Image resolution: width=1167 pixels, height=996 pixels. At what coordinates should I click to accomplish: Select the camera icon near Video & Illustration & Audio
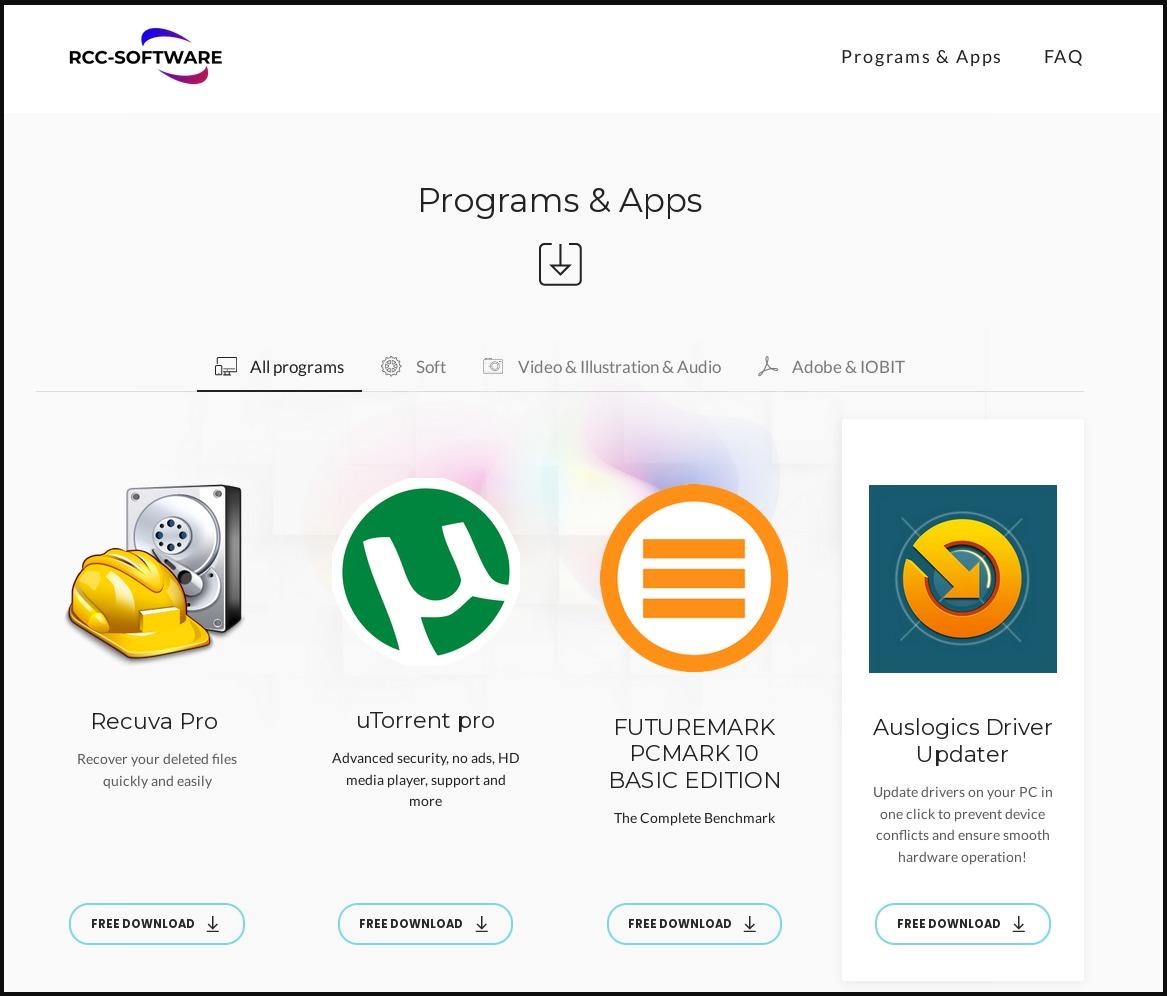pos(492,366)
